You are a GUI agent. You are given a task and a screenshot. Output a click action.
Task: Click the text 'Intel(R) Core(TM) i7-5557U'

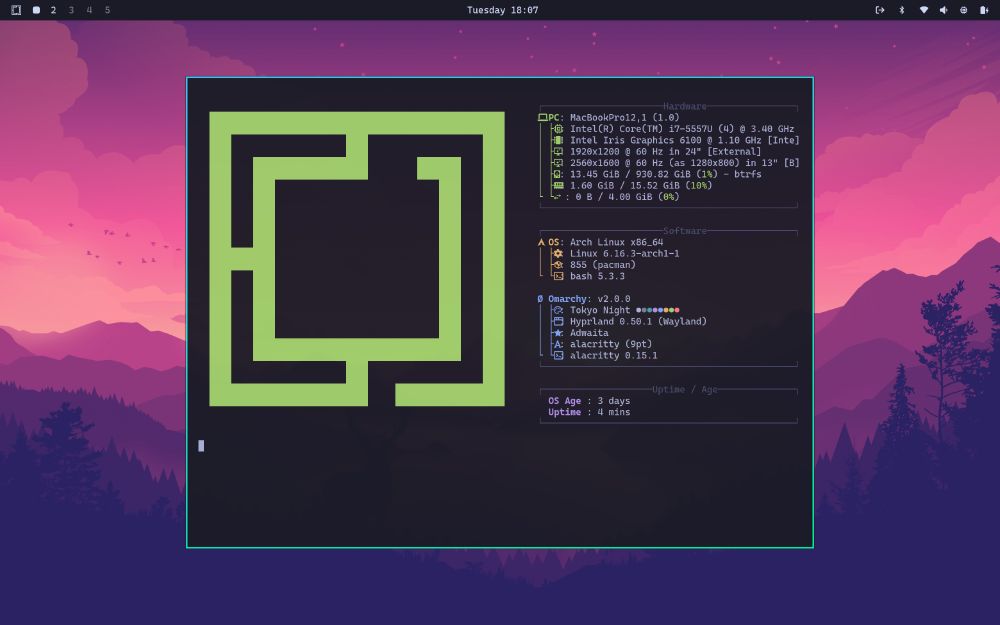(x=641, y=129)
